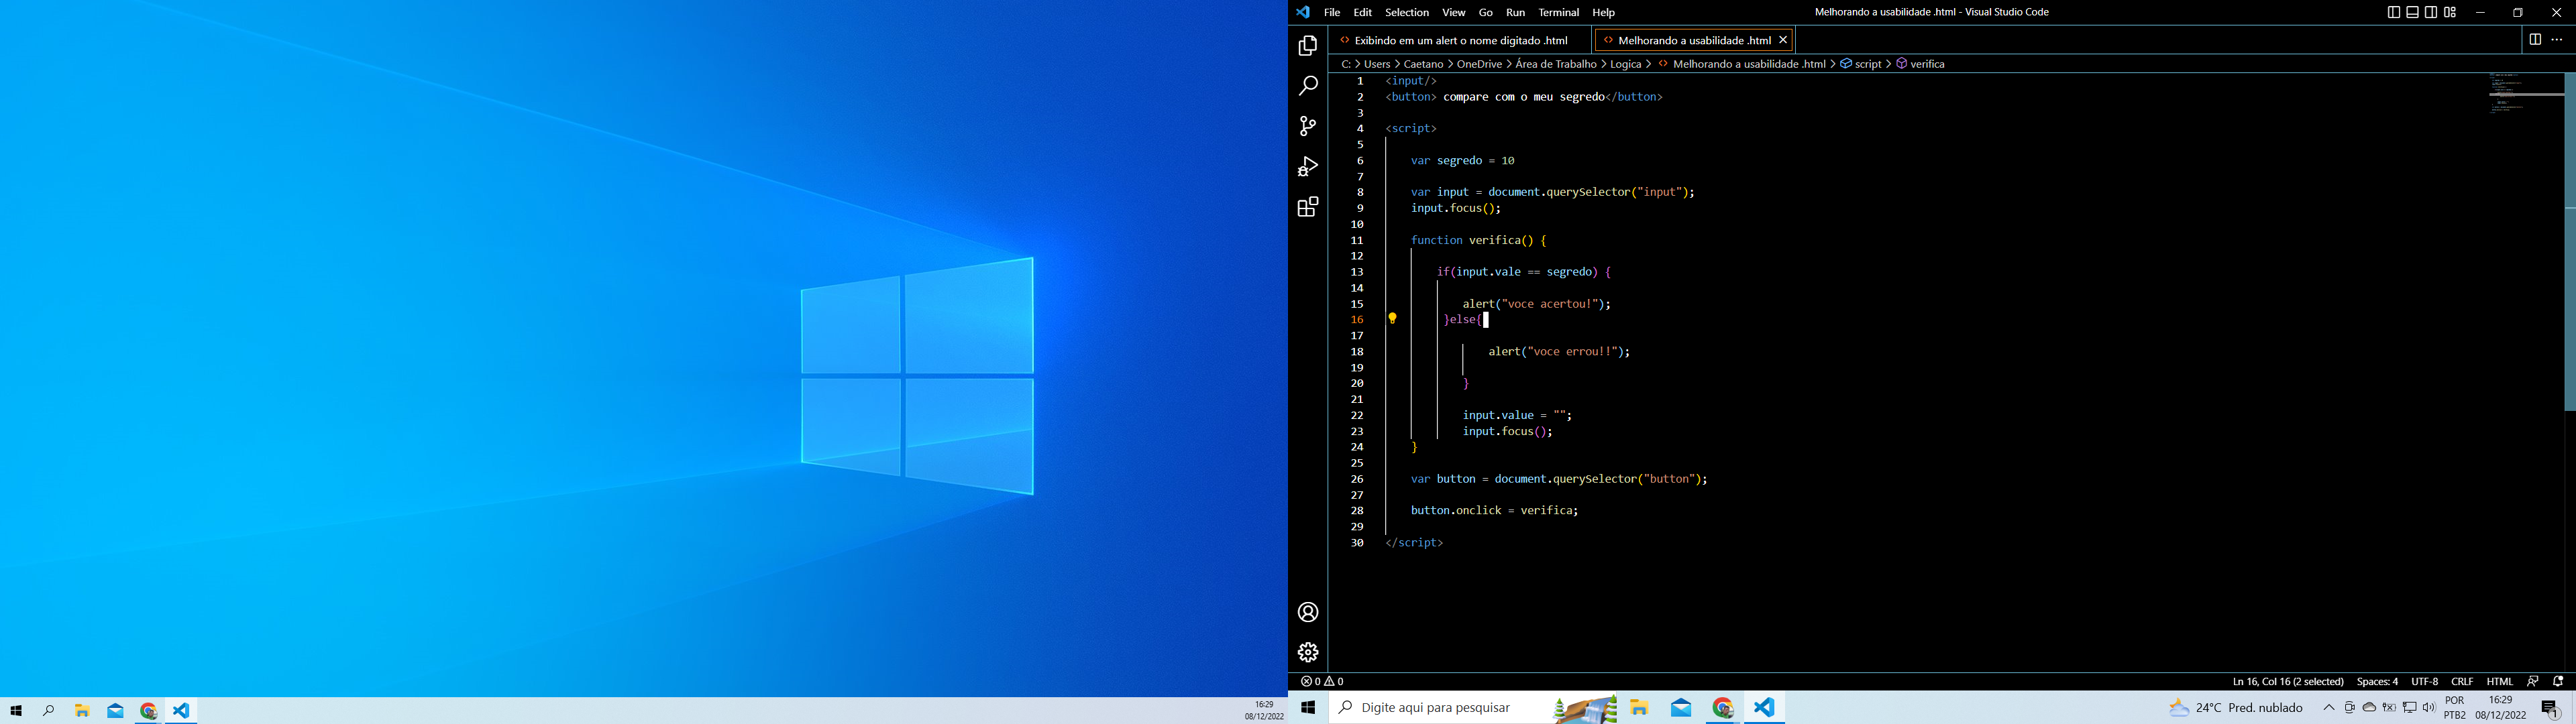Click the 'var segredo = 10' code line

click(x=1463, y=160)
